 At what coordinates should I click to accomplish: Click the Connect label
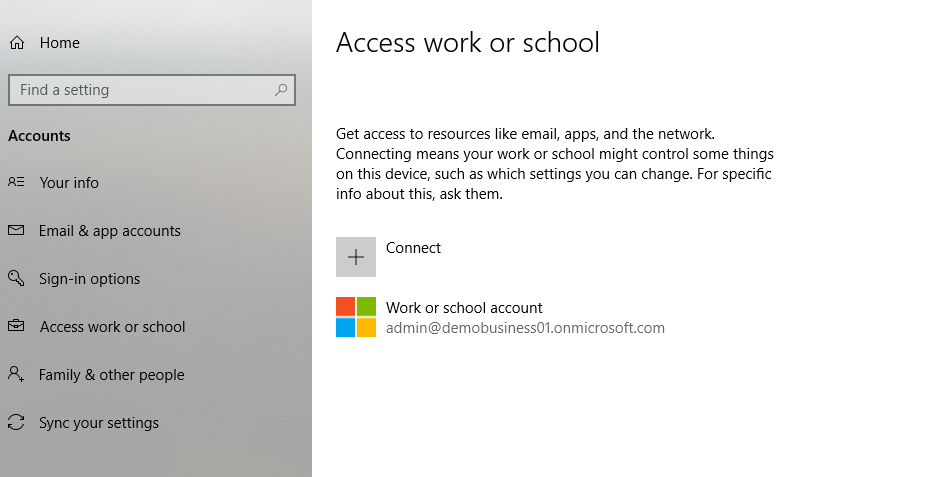coord(413,248)
